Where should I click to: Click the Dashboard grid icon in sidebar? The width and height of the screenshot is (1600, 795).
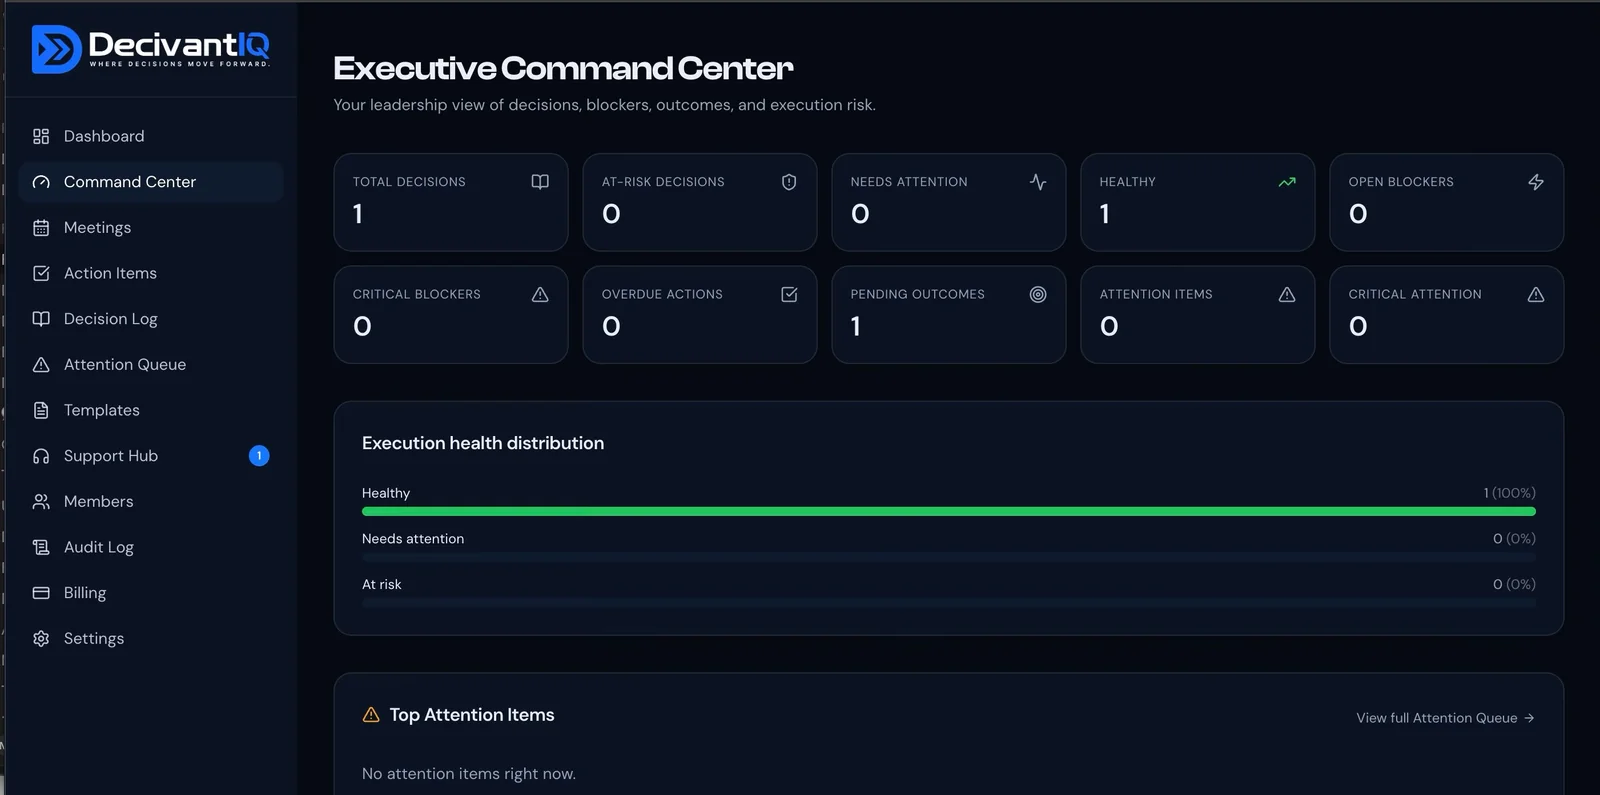pos(41,136)
